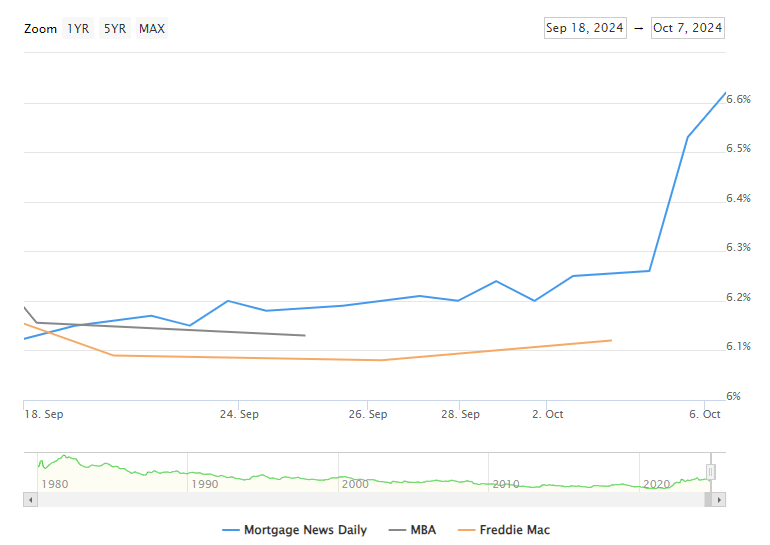The height and width of the screenshot is (545, 770).
Task: Zoom chart to MAX range
Action: pos(152,28)
